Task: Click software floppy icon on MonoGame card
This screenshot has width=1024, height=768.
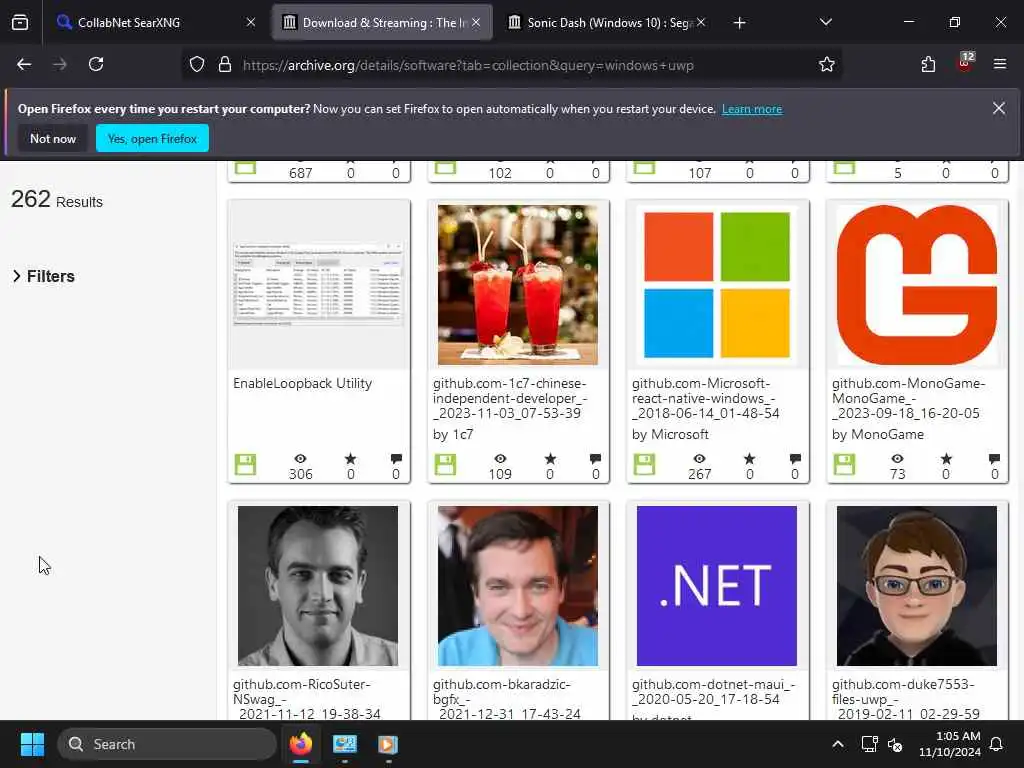Action: tap(844, 464)
